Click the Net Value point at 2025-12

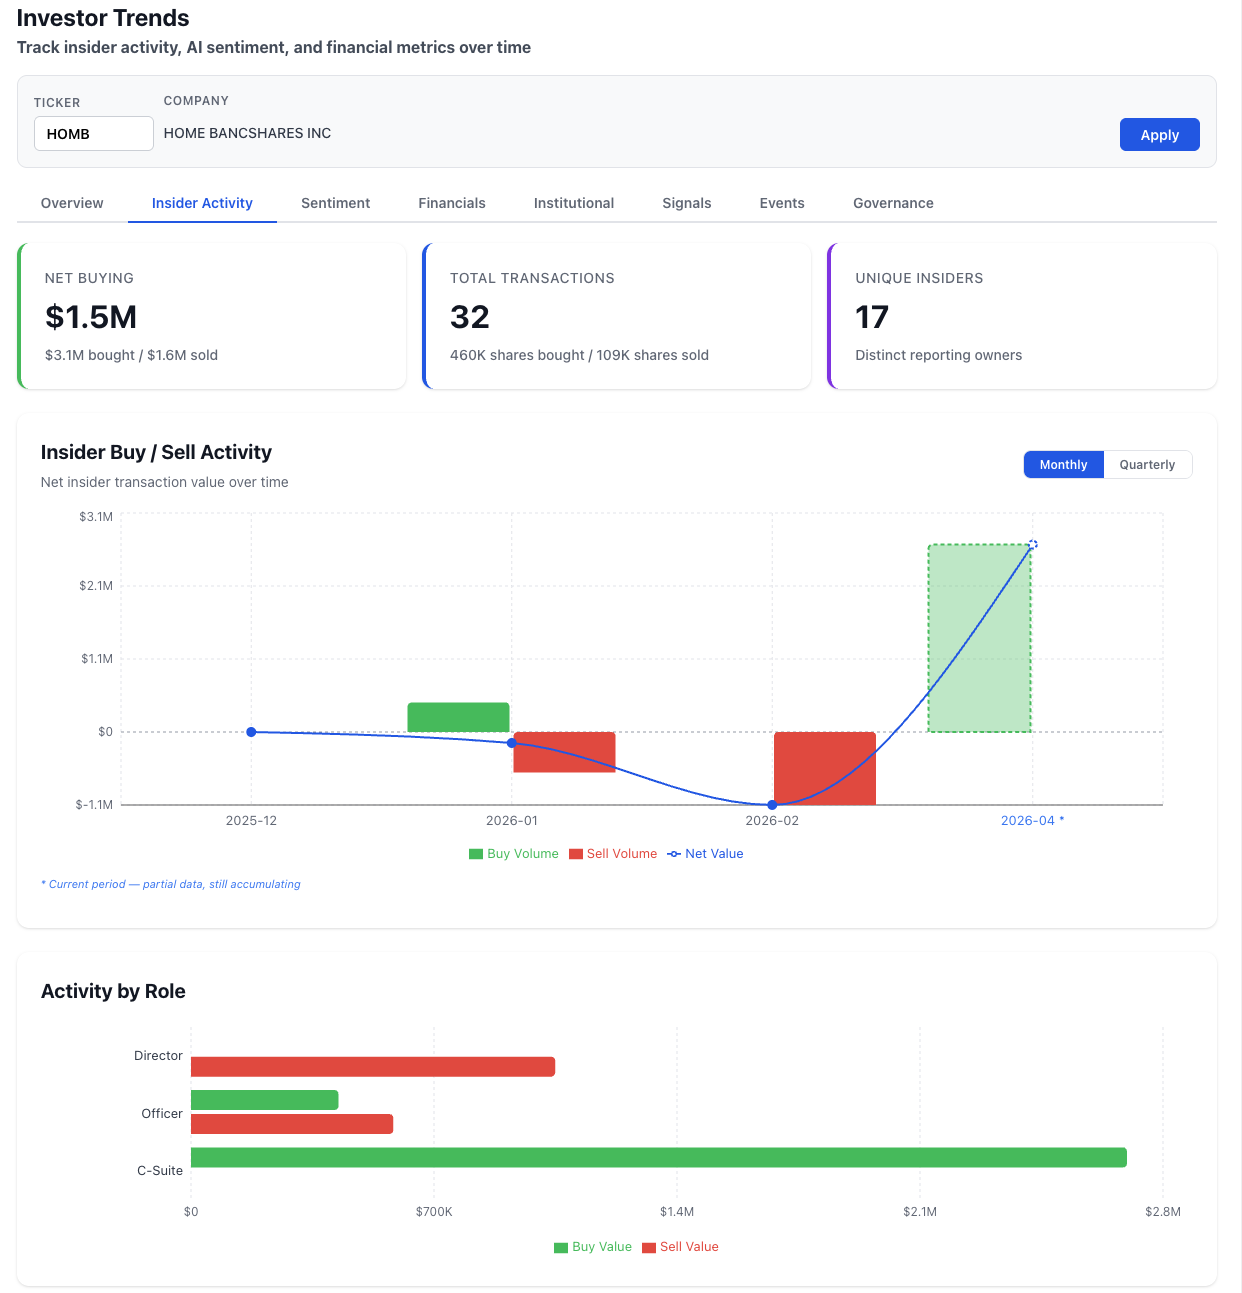click(251, 731)
